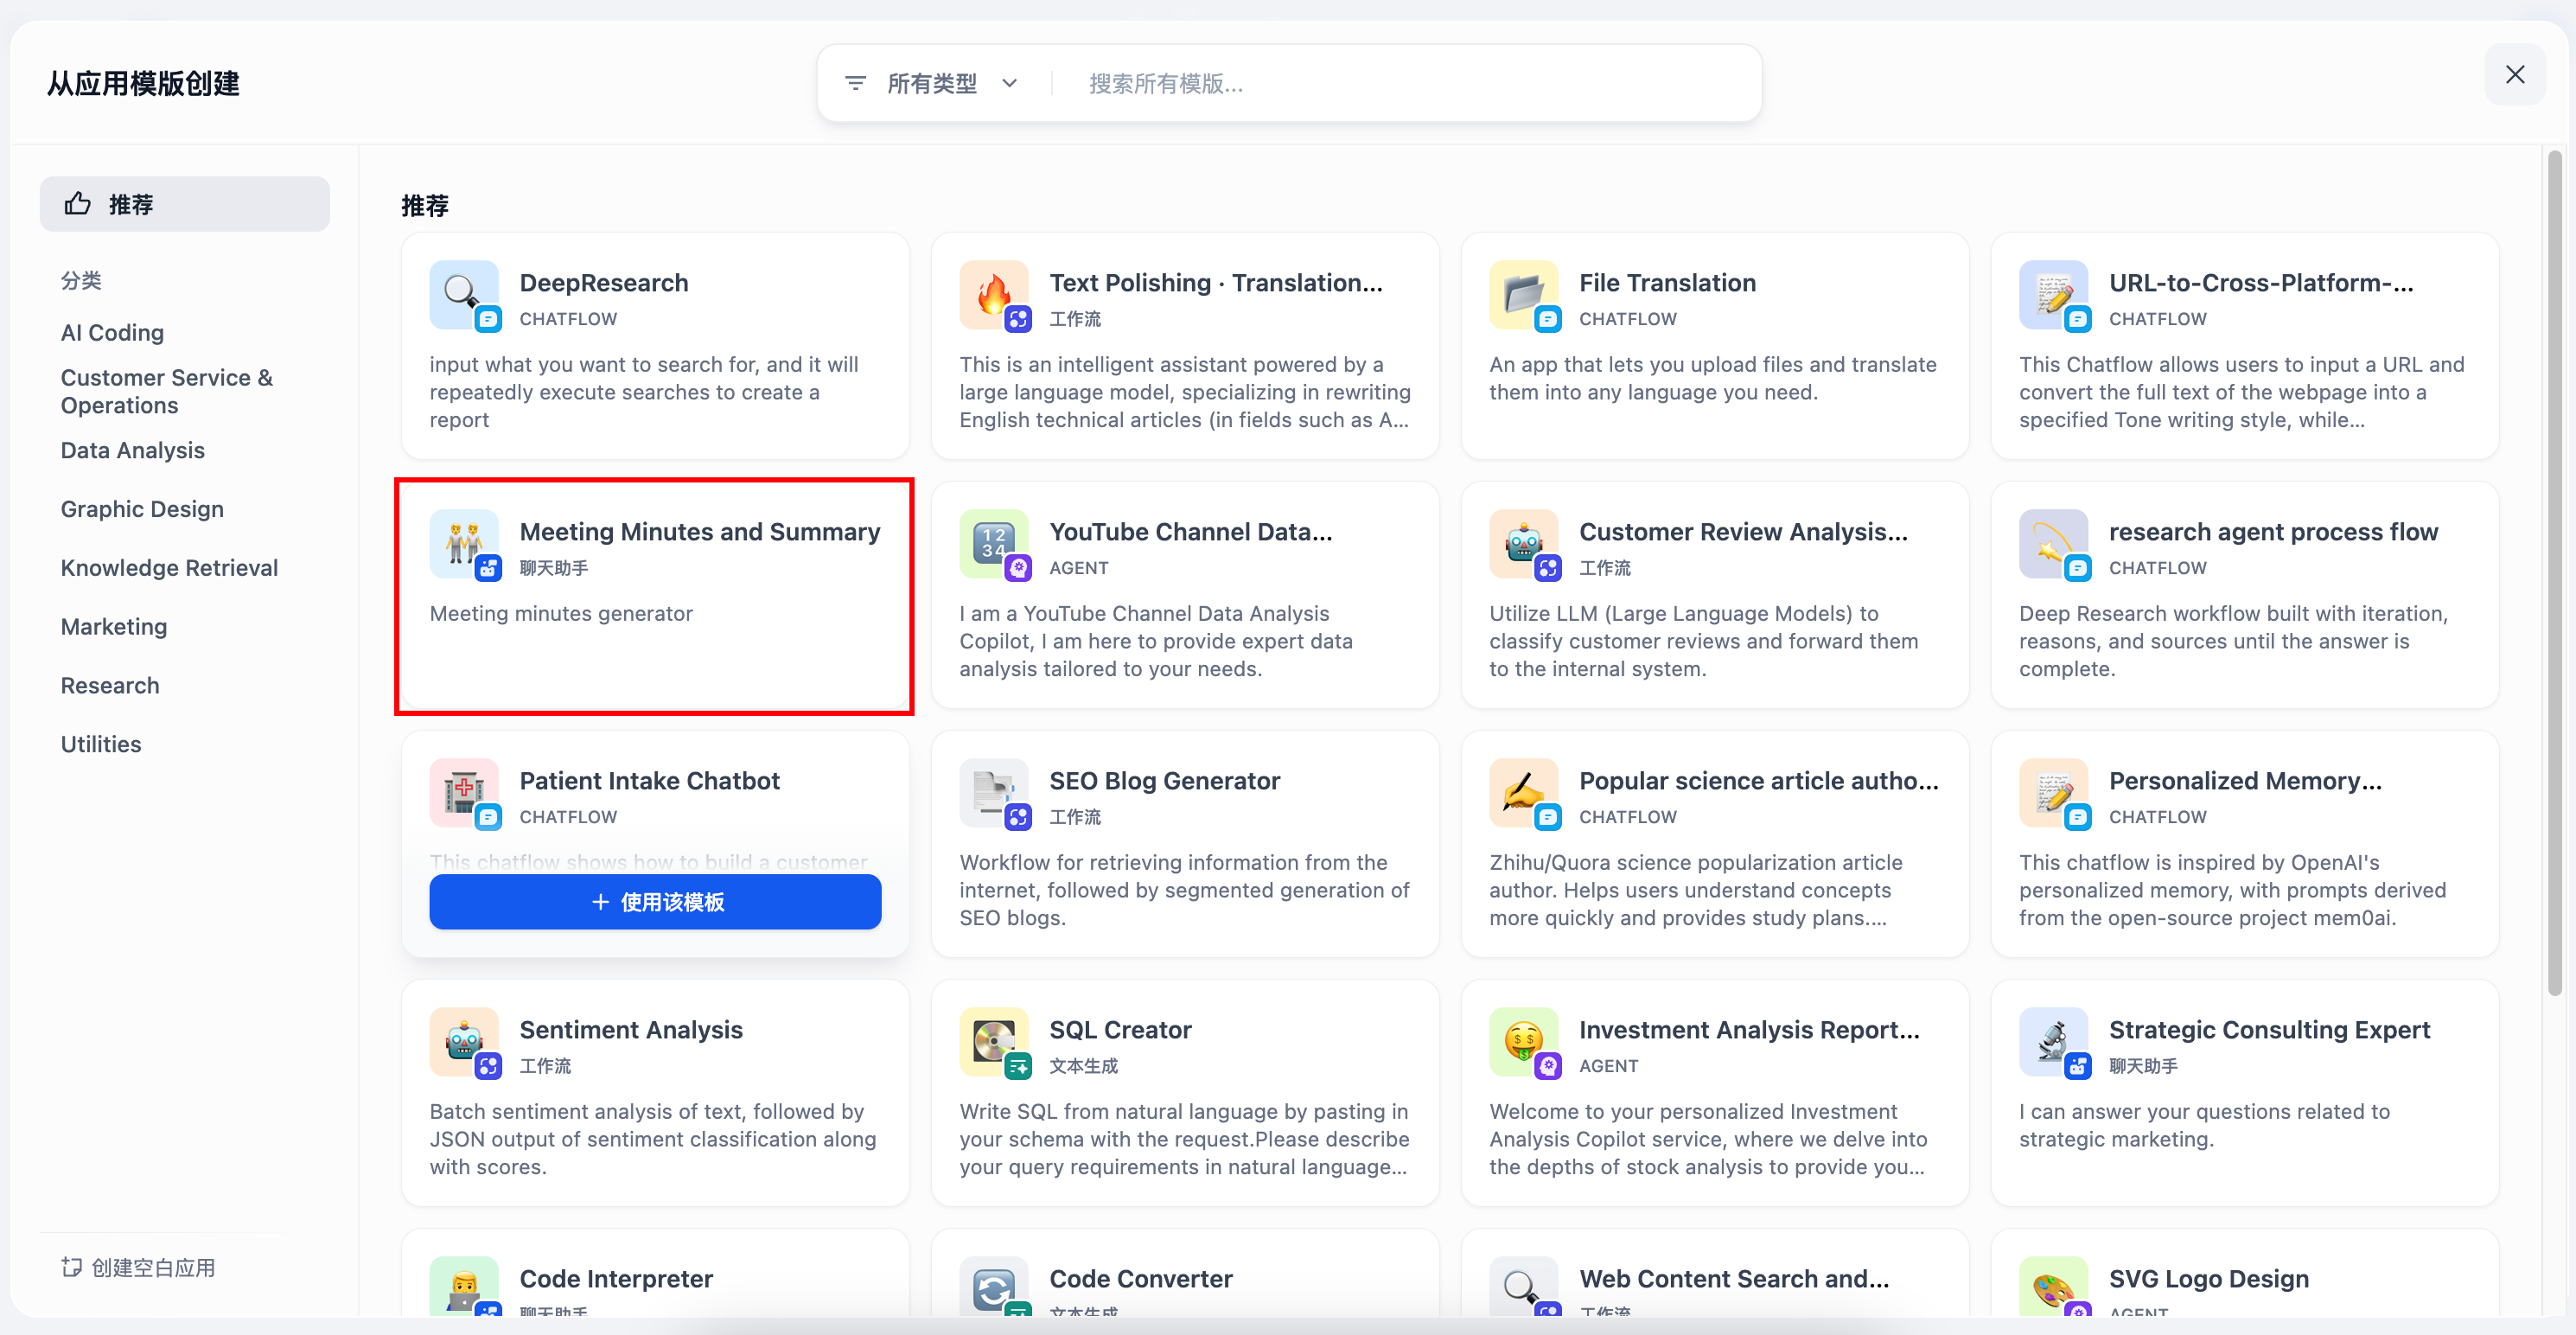Image resolution: width=2576 pixels, height=1335 pixels.
Task: Click the Personalized Memory memo icon
Action: 2053,793
